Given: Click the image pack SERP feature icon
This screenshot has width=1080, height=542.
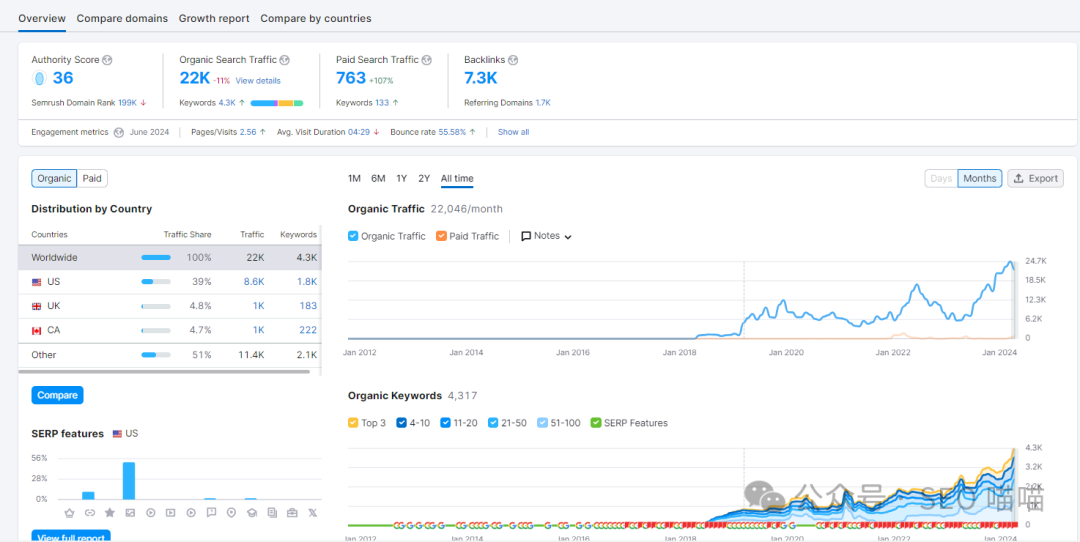Looking at the screenshot, I should click(x=129, y=513).
